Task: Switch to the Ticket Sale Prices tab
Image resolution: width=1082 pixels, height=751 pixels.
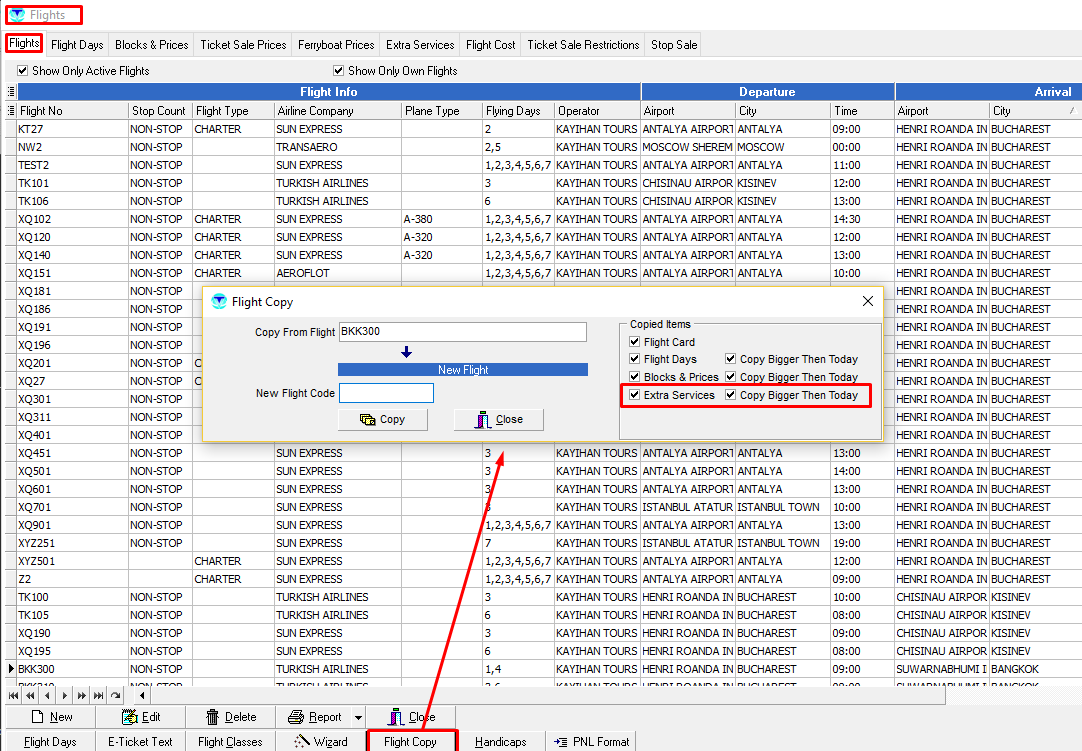Action: tap(243, 45)
